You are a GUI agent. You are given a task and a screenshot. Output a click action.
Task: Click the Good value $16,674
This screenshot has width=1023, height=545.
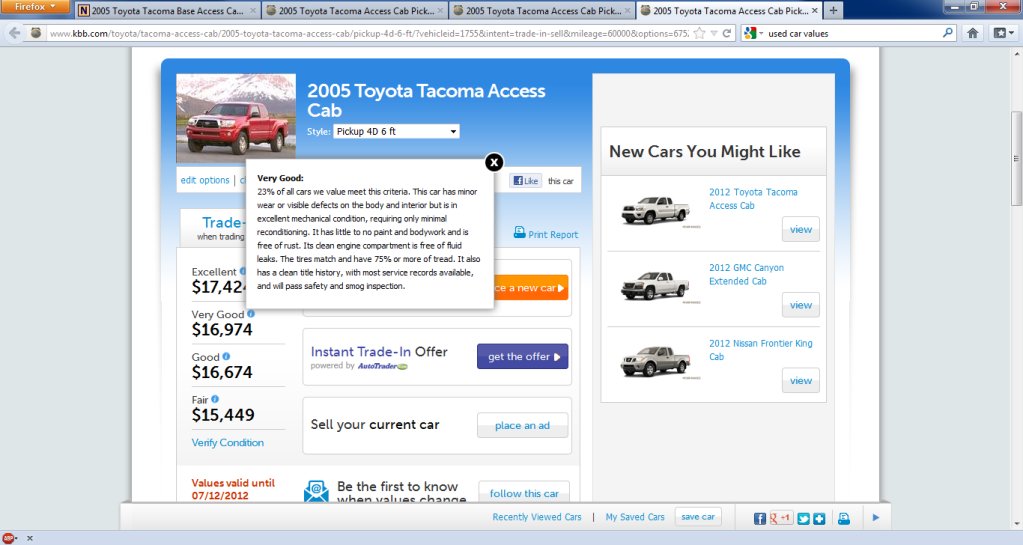coord(222,373)
